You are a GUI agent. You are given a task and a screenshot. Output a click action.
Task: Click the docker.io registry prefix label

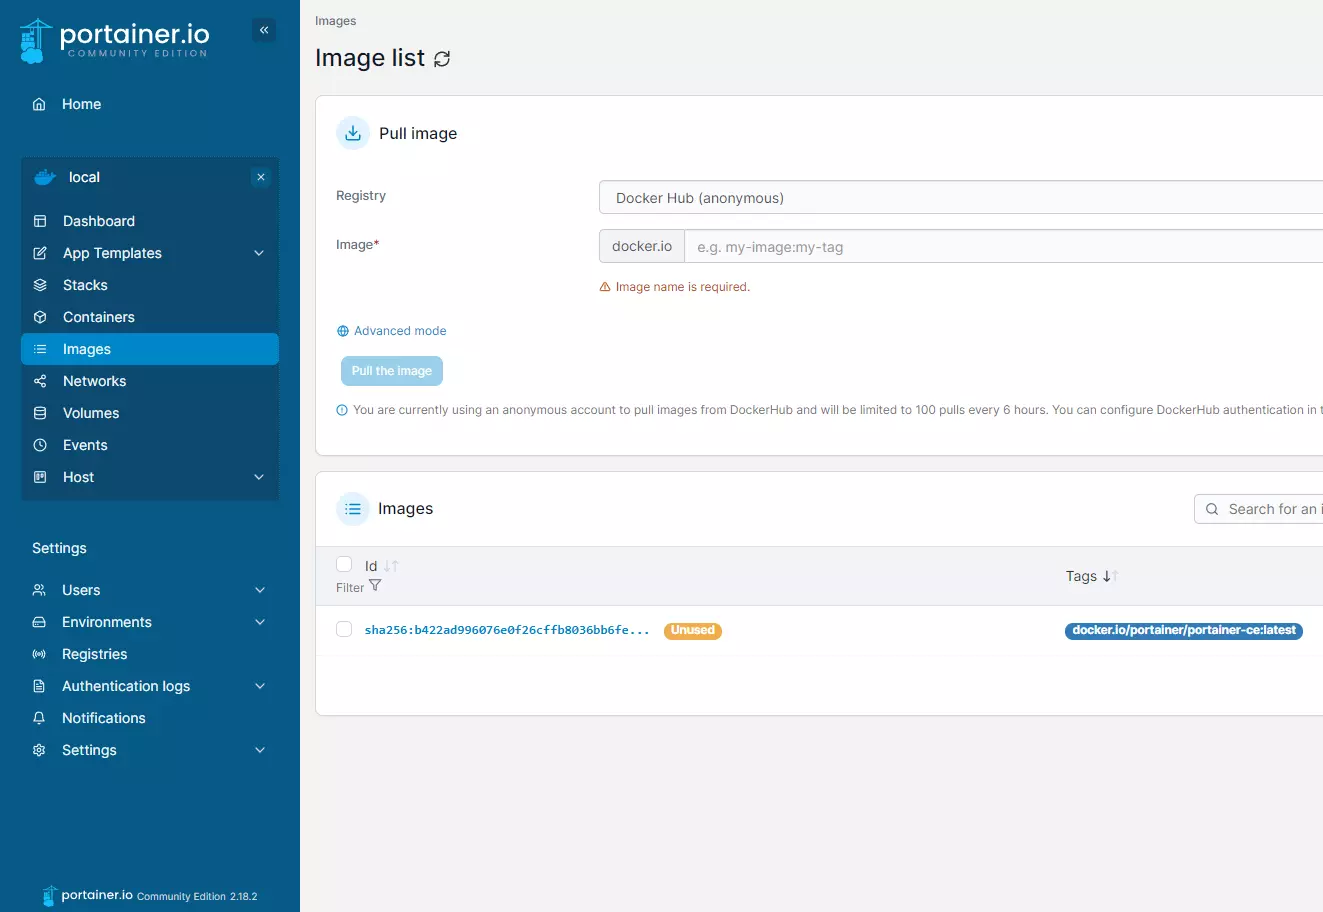(642, 246)
